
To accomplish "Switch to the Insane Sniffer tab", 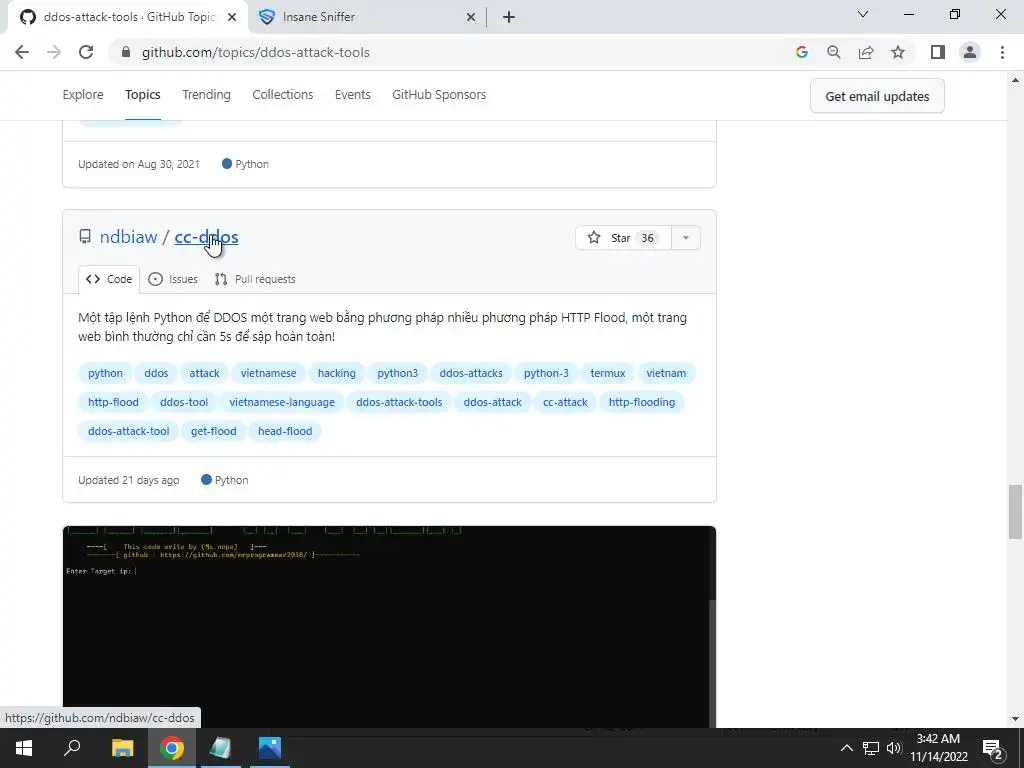I will 367,17.
